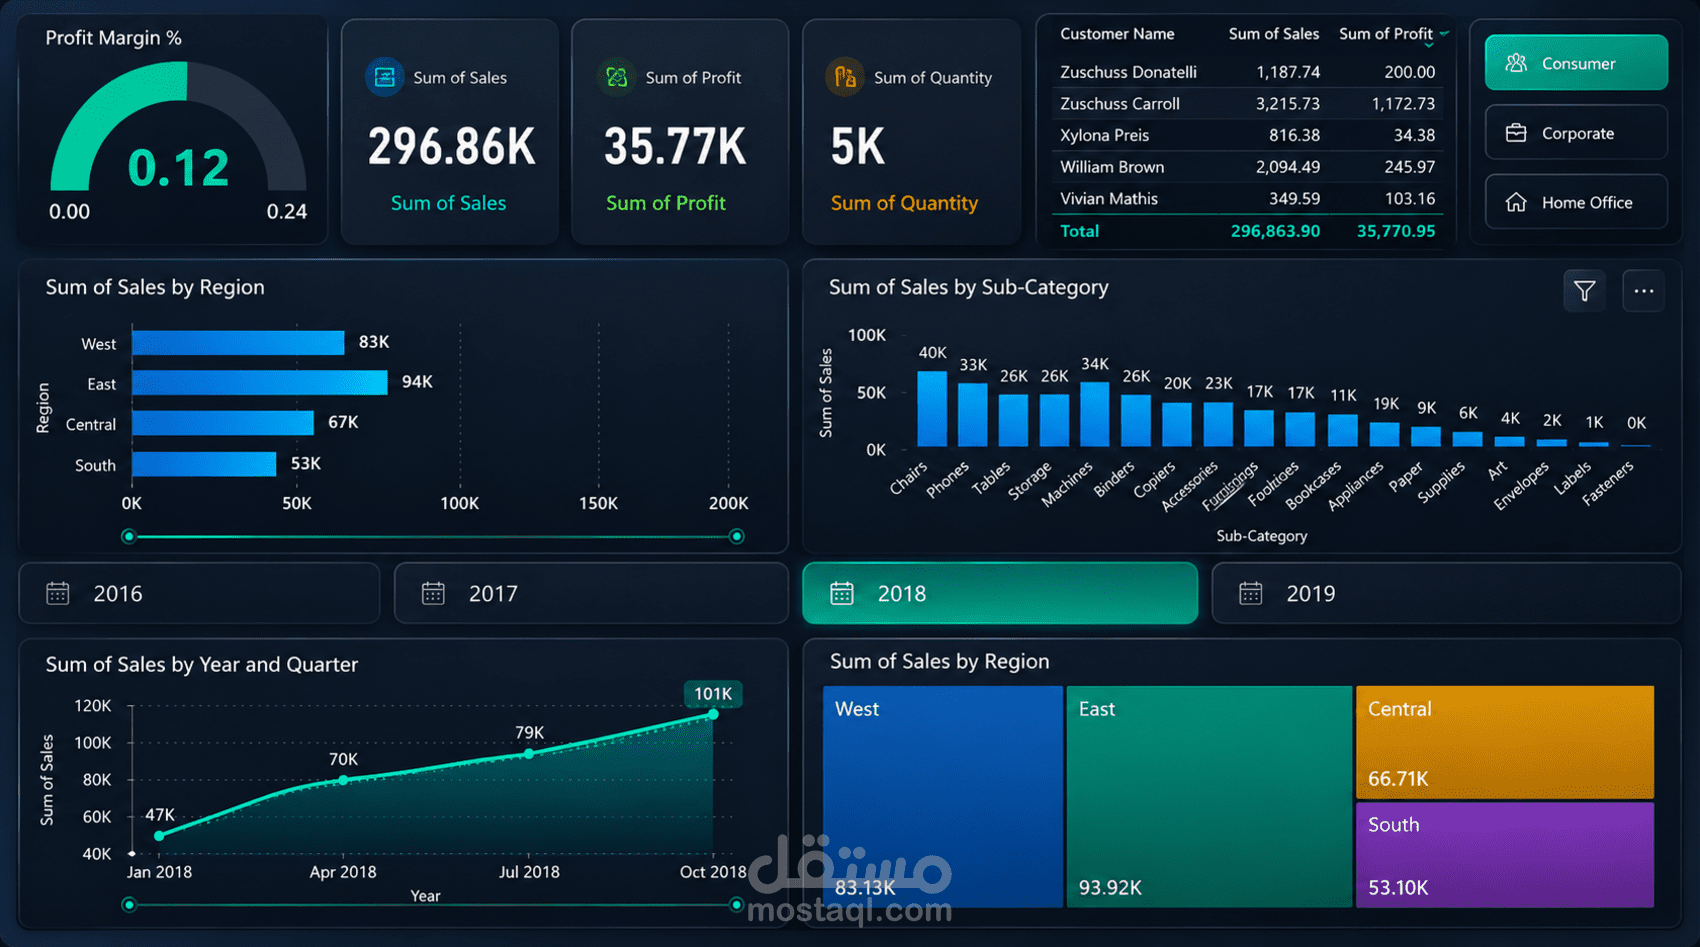The height and width of the screenshot is (947, 1700).
Task: Select the Home Office segment button
Action: (x=1576, y=202)
